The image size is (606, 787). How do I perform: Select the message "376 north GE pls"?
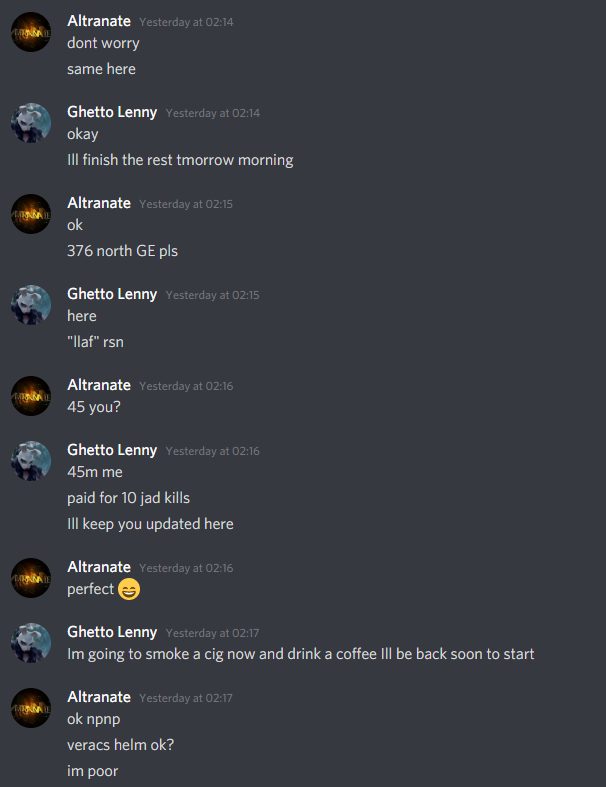123,250
